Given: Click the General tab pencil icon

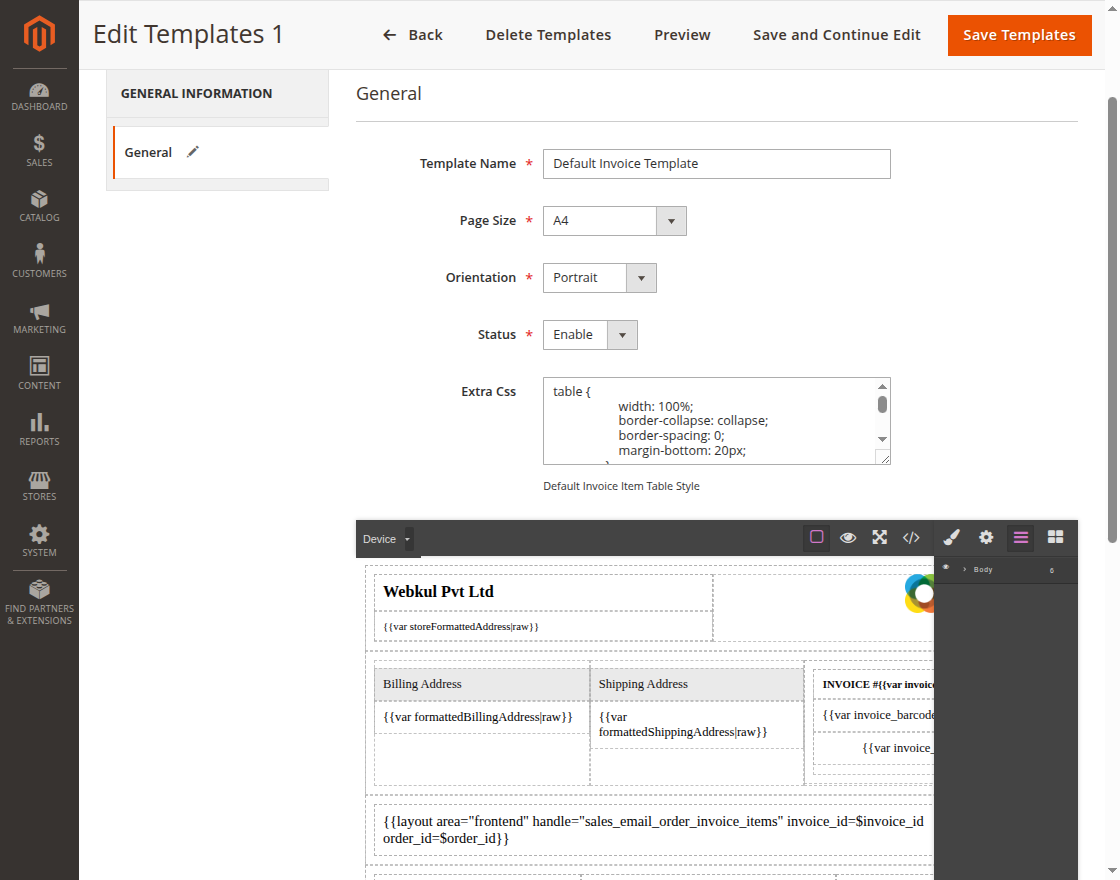Looking at the screenshot, I should [x=193, y=151].
